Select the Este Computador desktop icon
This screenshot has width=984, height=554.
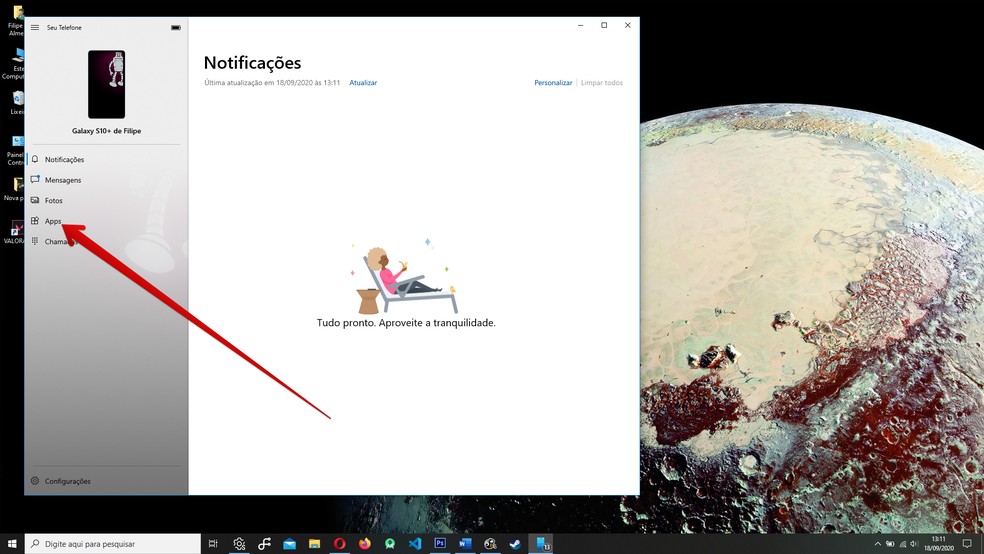point(14,63)
